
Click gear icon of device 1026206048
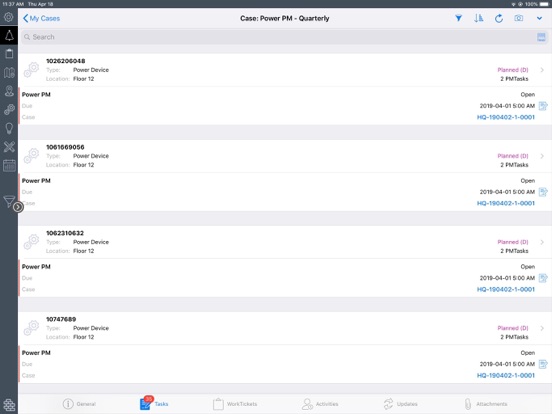click(x=31, y=70)
